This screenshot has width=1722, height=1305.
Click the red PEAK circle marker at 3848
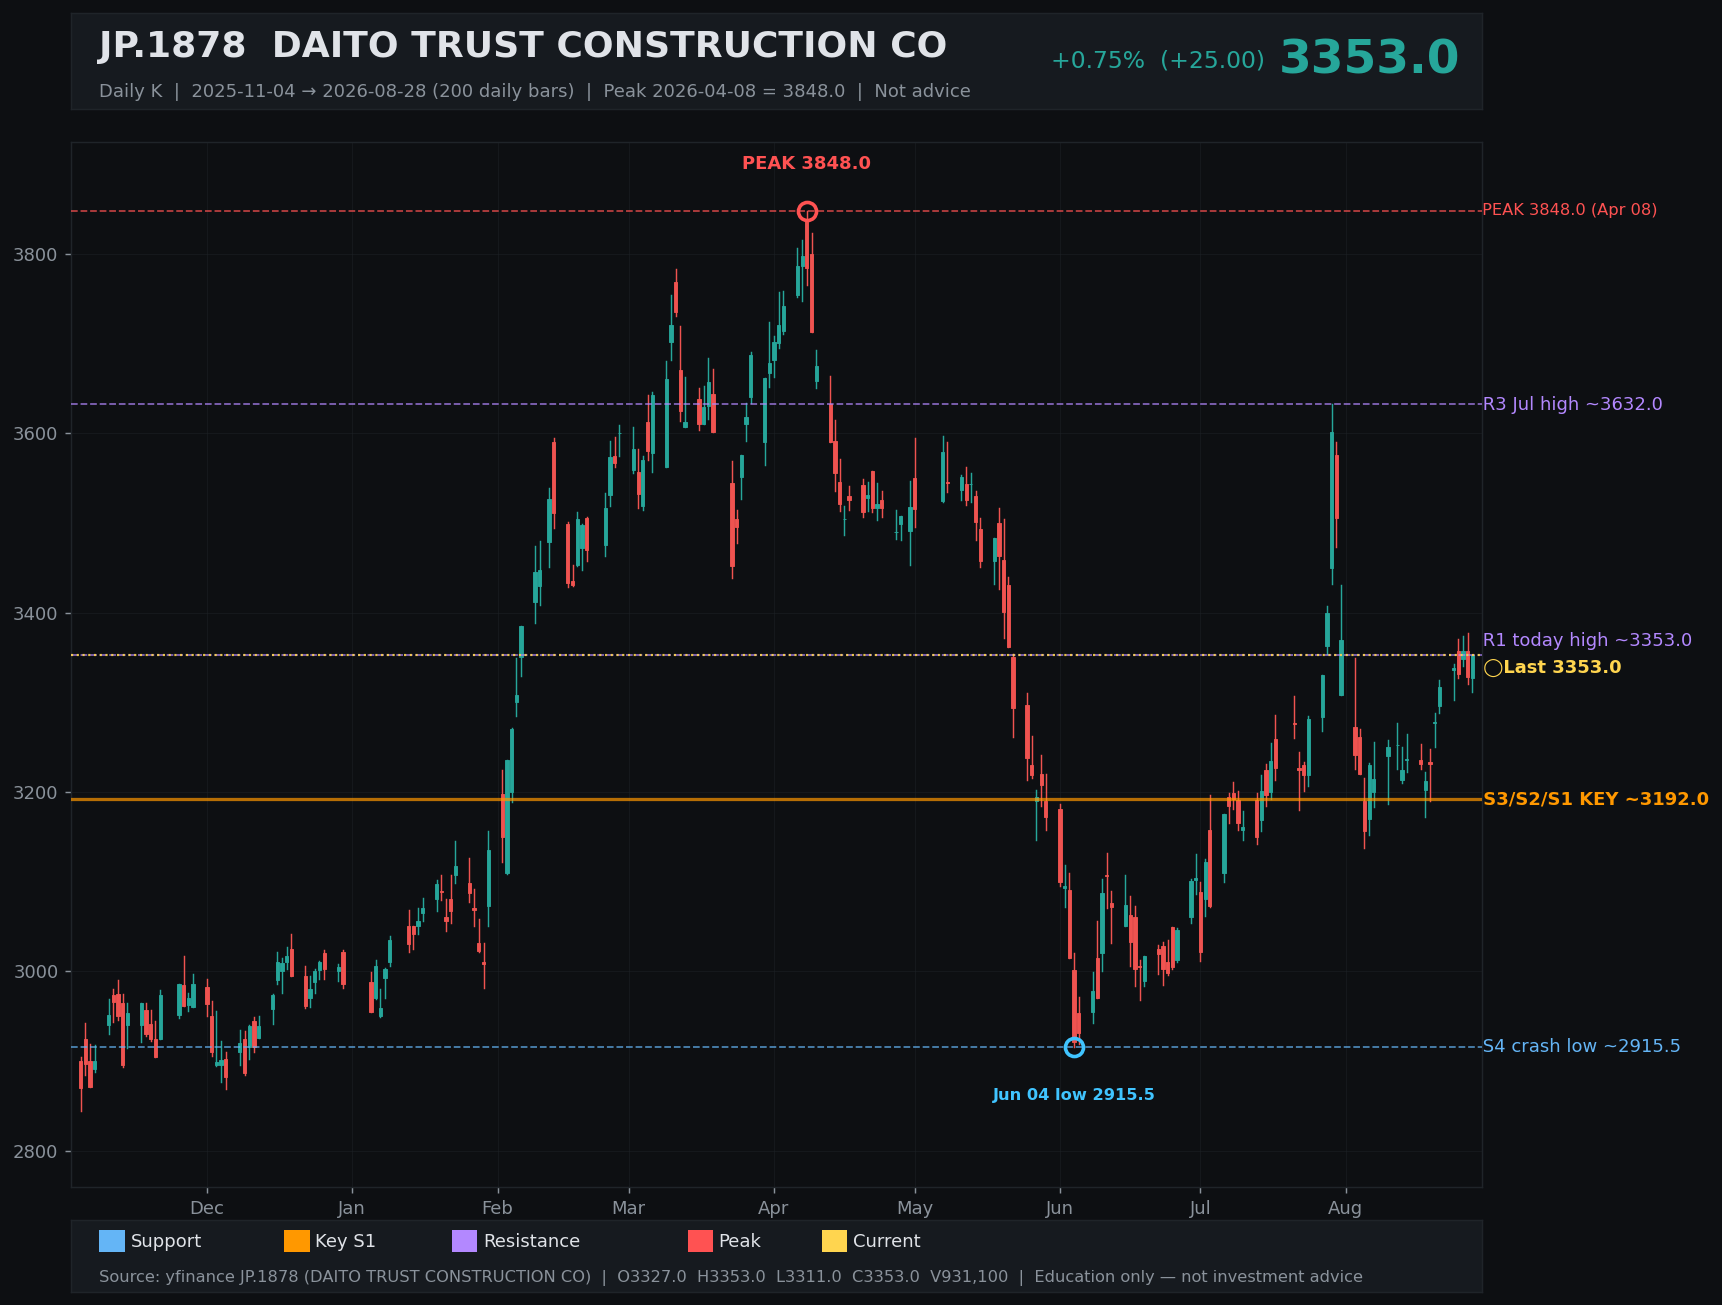click(x=807, y=211)
